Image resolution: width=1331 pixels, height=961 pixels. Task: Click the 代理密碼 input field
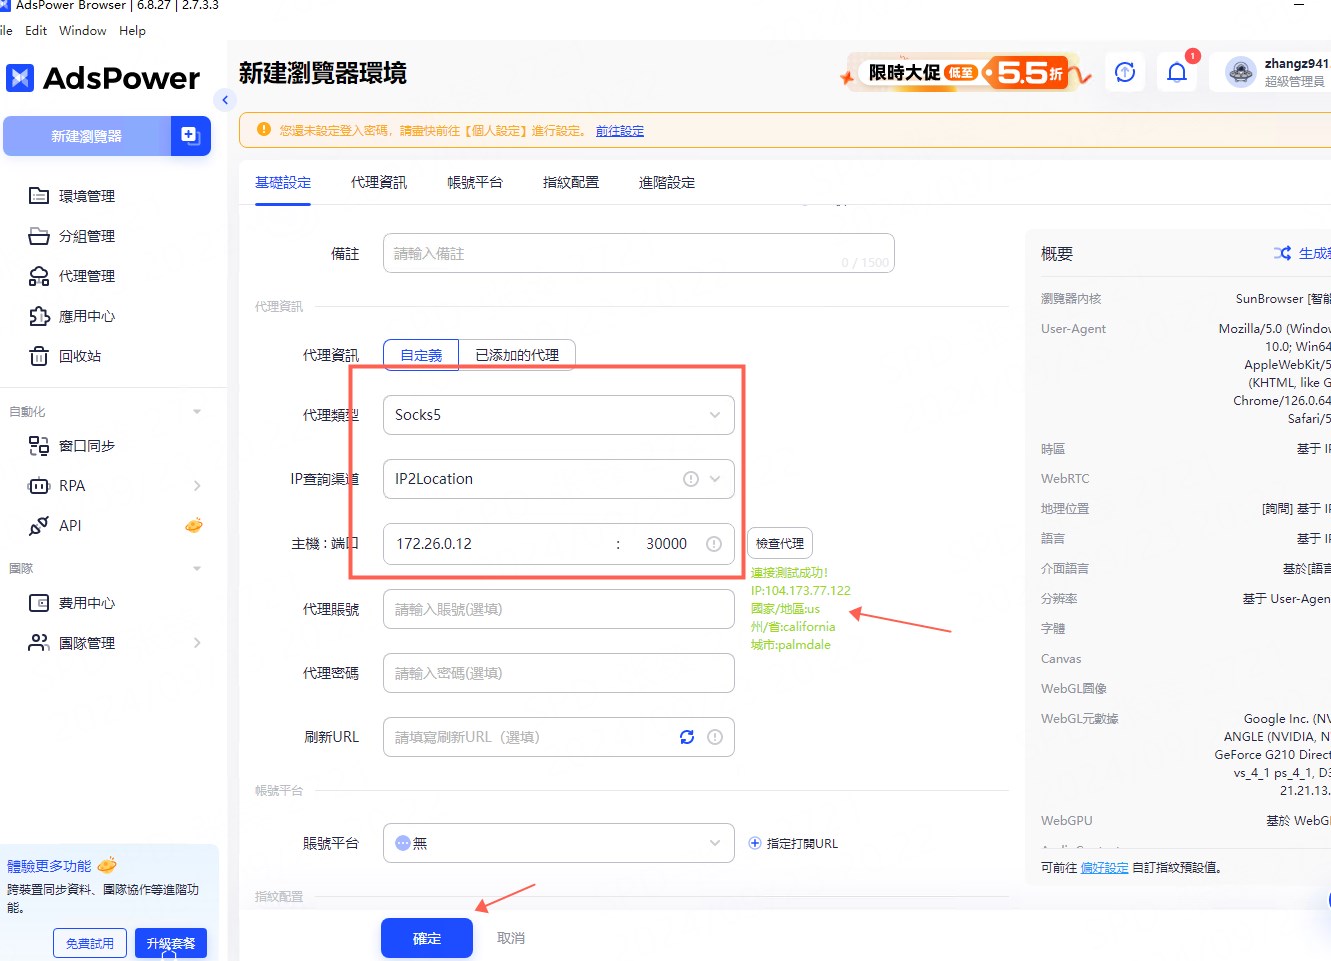click(x=559, y=673)
